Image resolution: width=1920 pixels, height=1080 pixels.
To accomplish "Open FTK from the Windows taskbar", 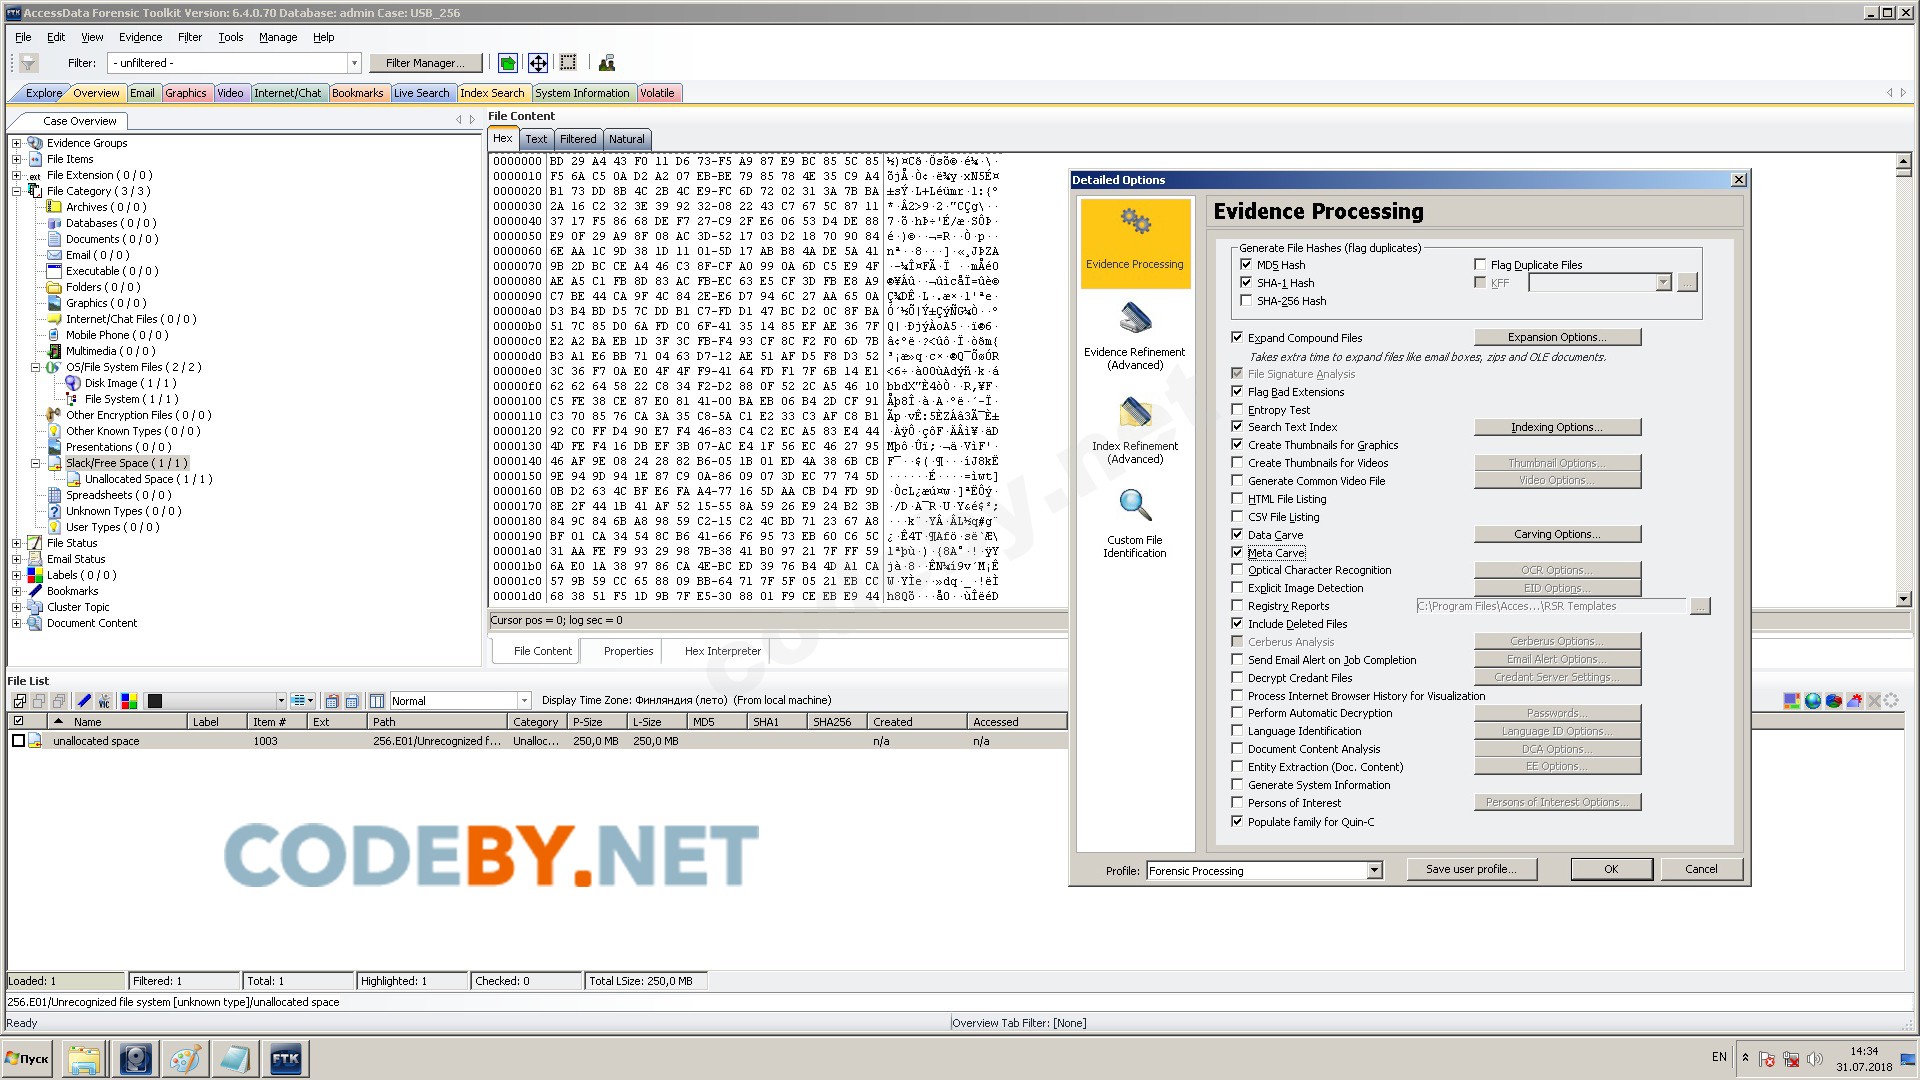I will [x=285, y=1058].
